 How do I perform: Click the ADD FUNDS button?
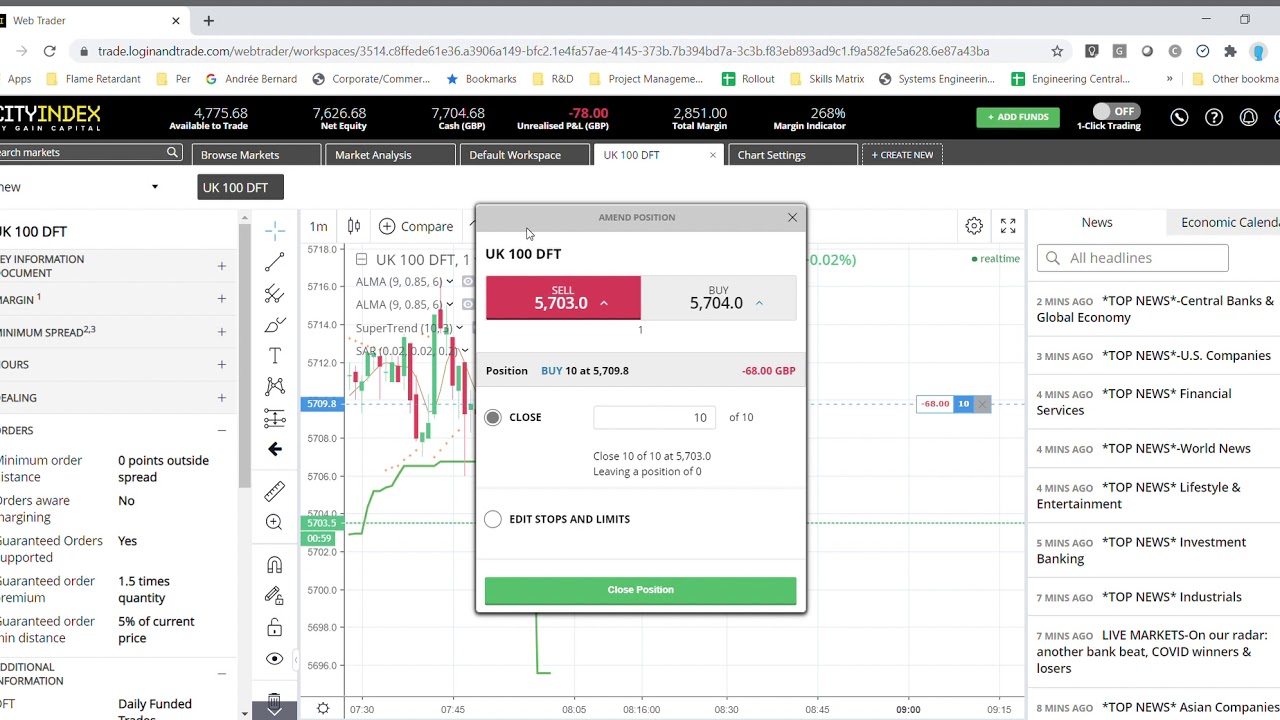click(x=1018, y=117)
